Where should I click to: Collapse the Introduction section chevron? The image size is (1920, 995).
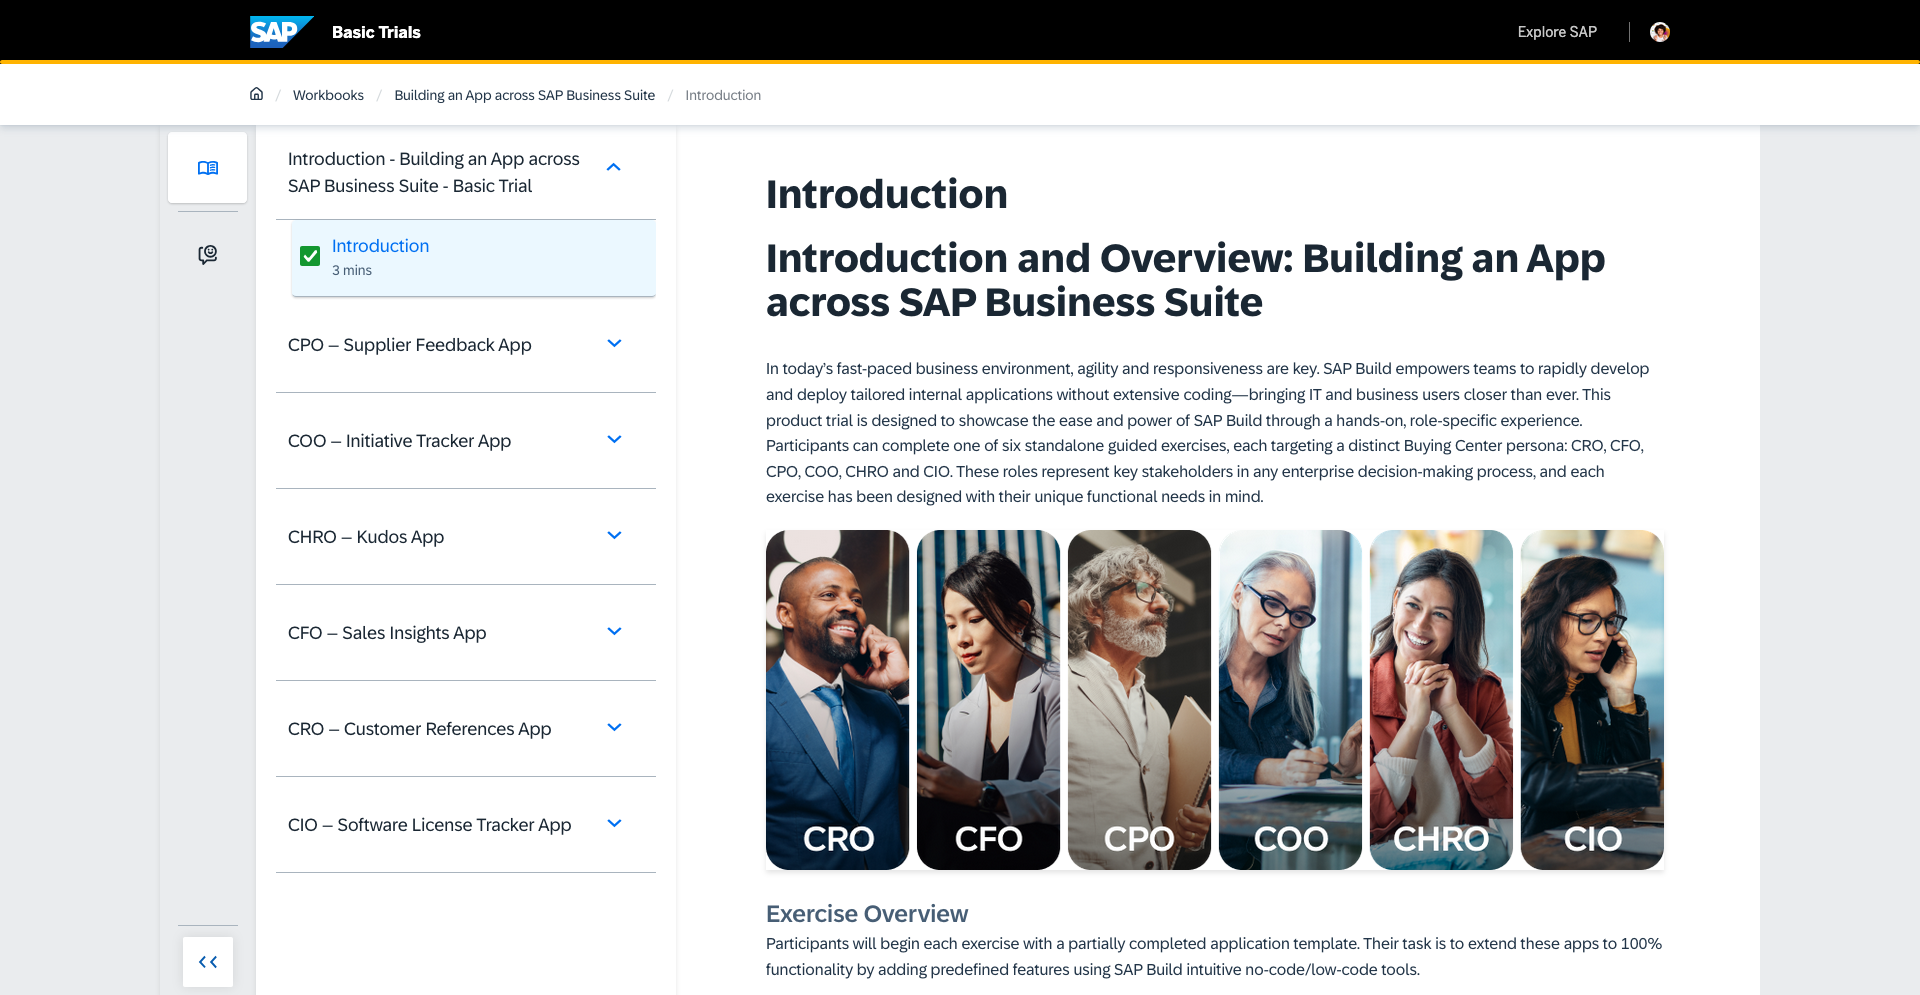pyautogui.click(x=614, y=167)
